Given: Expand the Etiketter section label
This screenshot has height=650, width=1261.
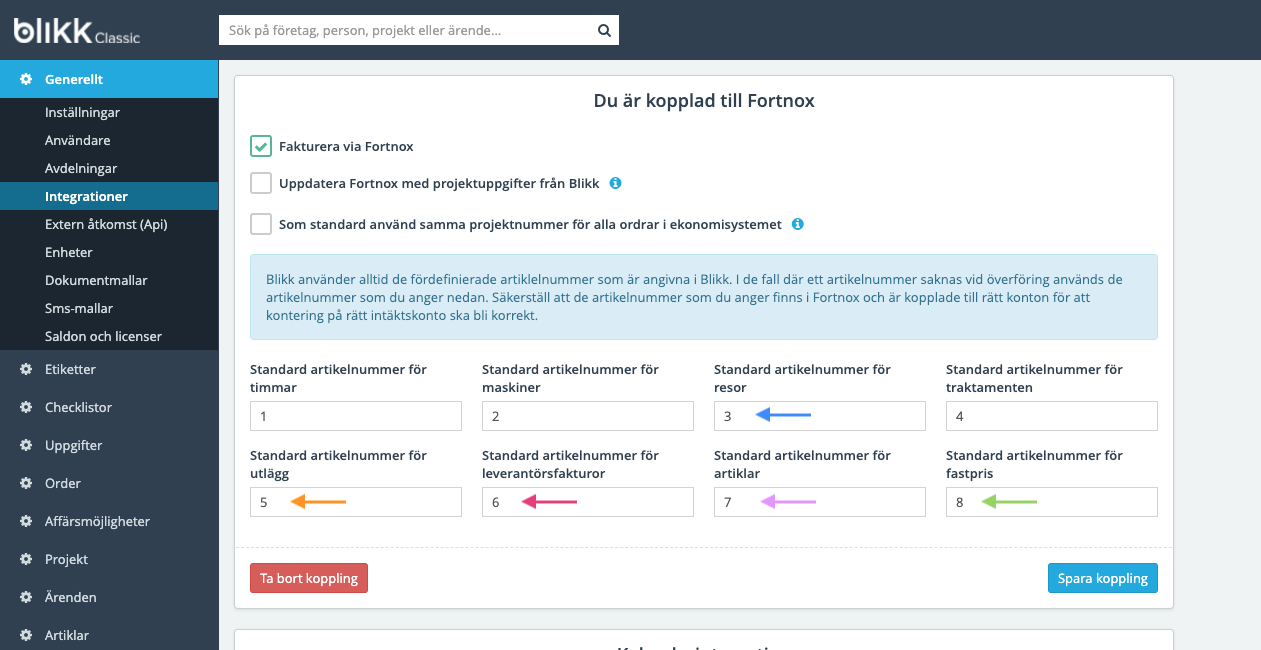Looking at the screenshot, I should click(x=70, y=369).
